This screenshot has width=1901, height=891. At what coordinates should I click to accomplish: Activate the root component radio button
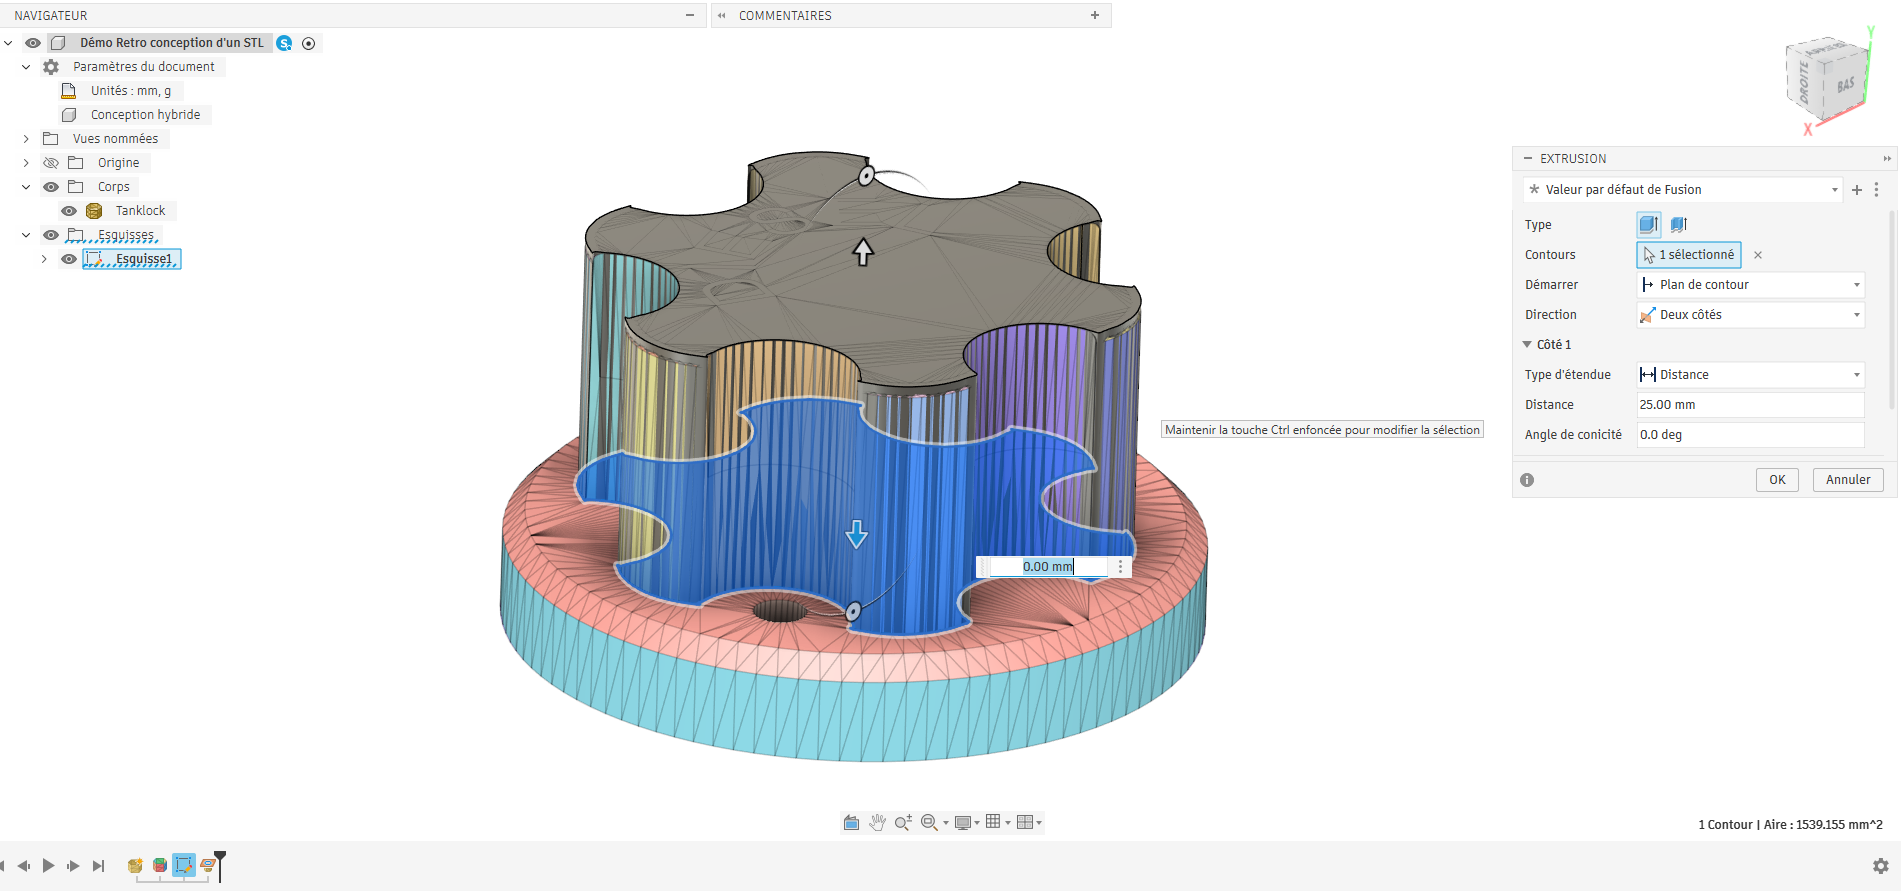[x=309, y=43]
